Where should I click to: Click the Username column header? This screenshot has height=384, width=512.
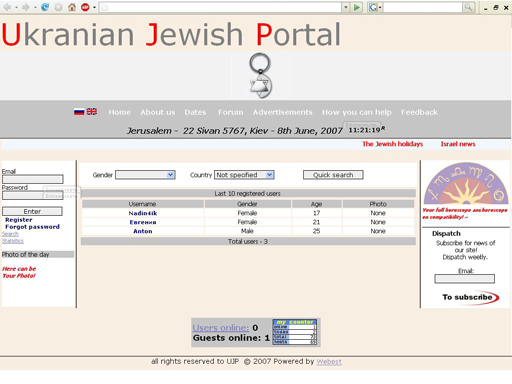[143, 204]
